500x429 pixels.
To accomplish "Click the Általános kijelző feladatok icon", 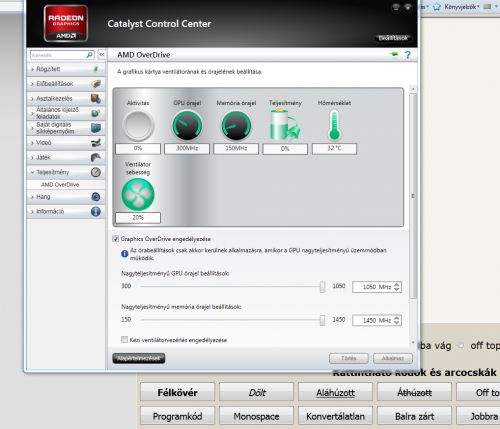I will 96,113.
